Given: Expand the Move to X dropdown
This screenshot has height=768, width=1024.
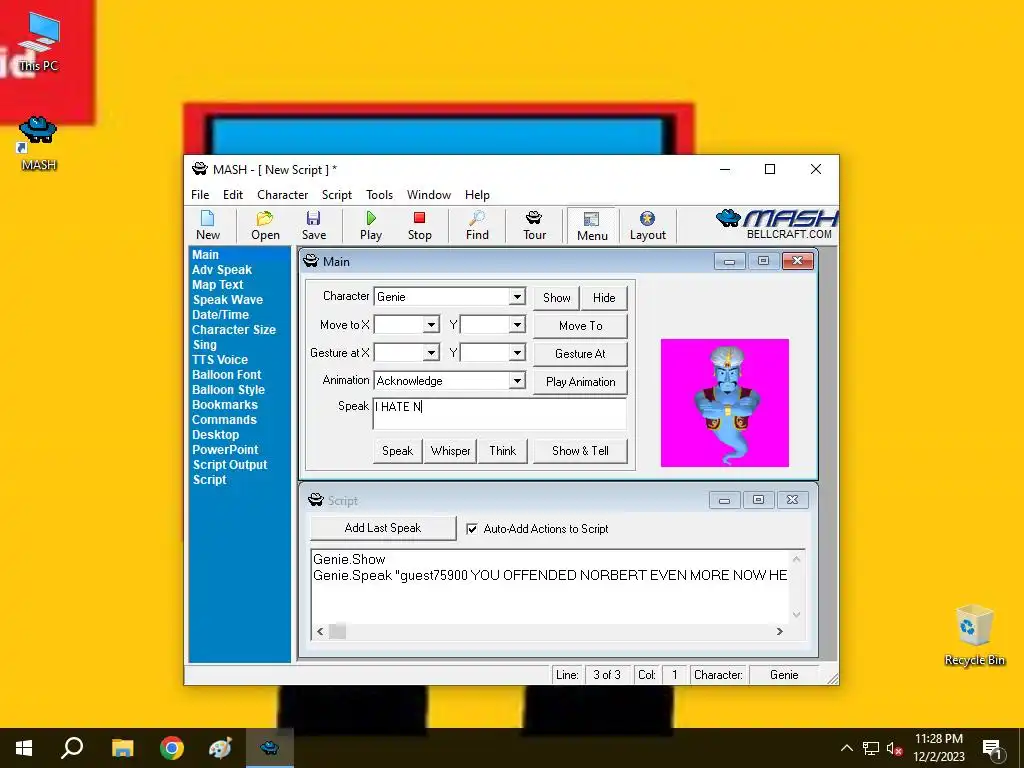Looking at the screenshot, I should tap(430, 325).
